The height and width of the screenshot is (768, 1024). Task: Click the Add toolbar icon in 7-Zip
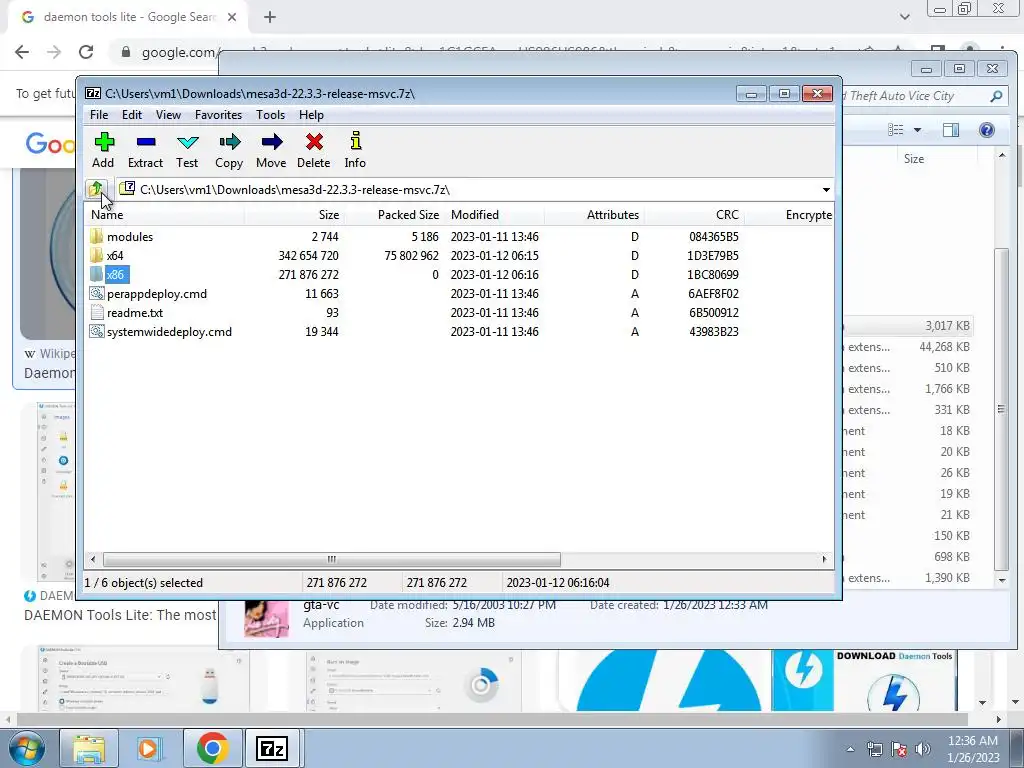tap(103, 142)
